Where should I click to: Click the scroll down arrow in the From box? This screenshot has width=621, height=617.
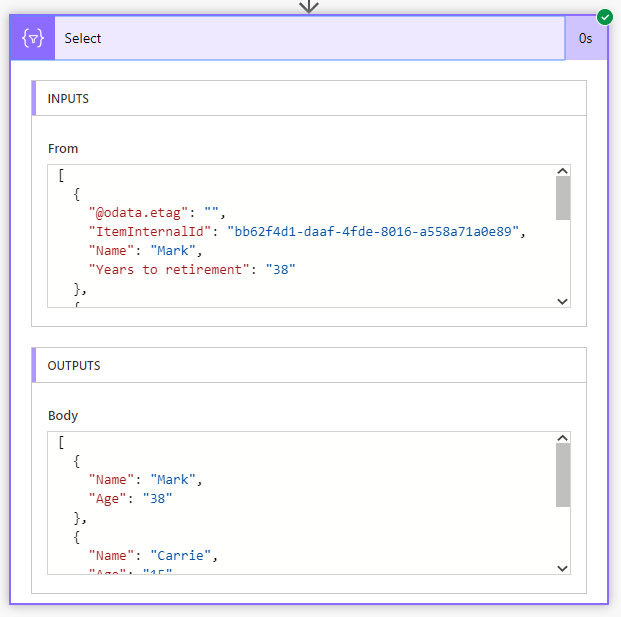coord(562,300)
